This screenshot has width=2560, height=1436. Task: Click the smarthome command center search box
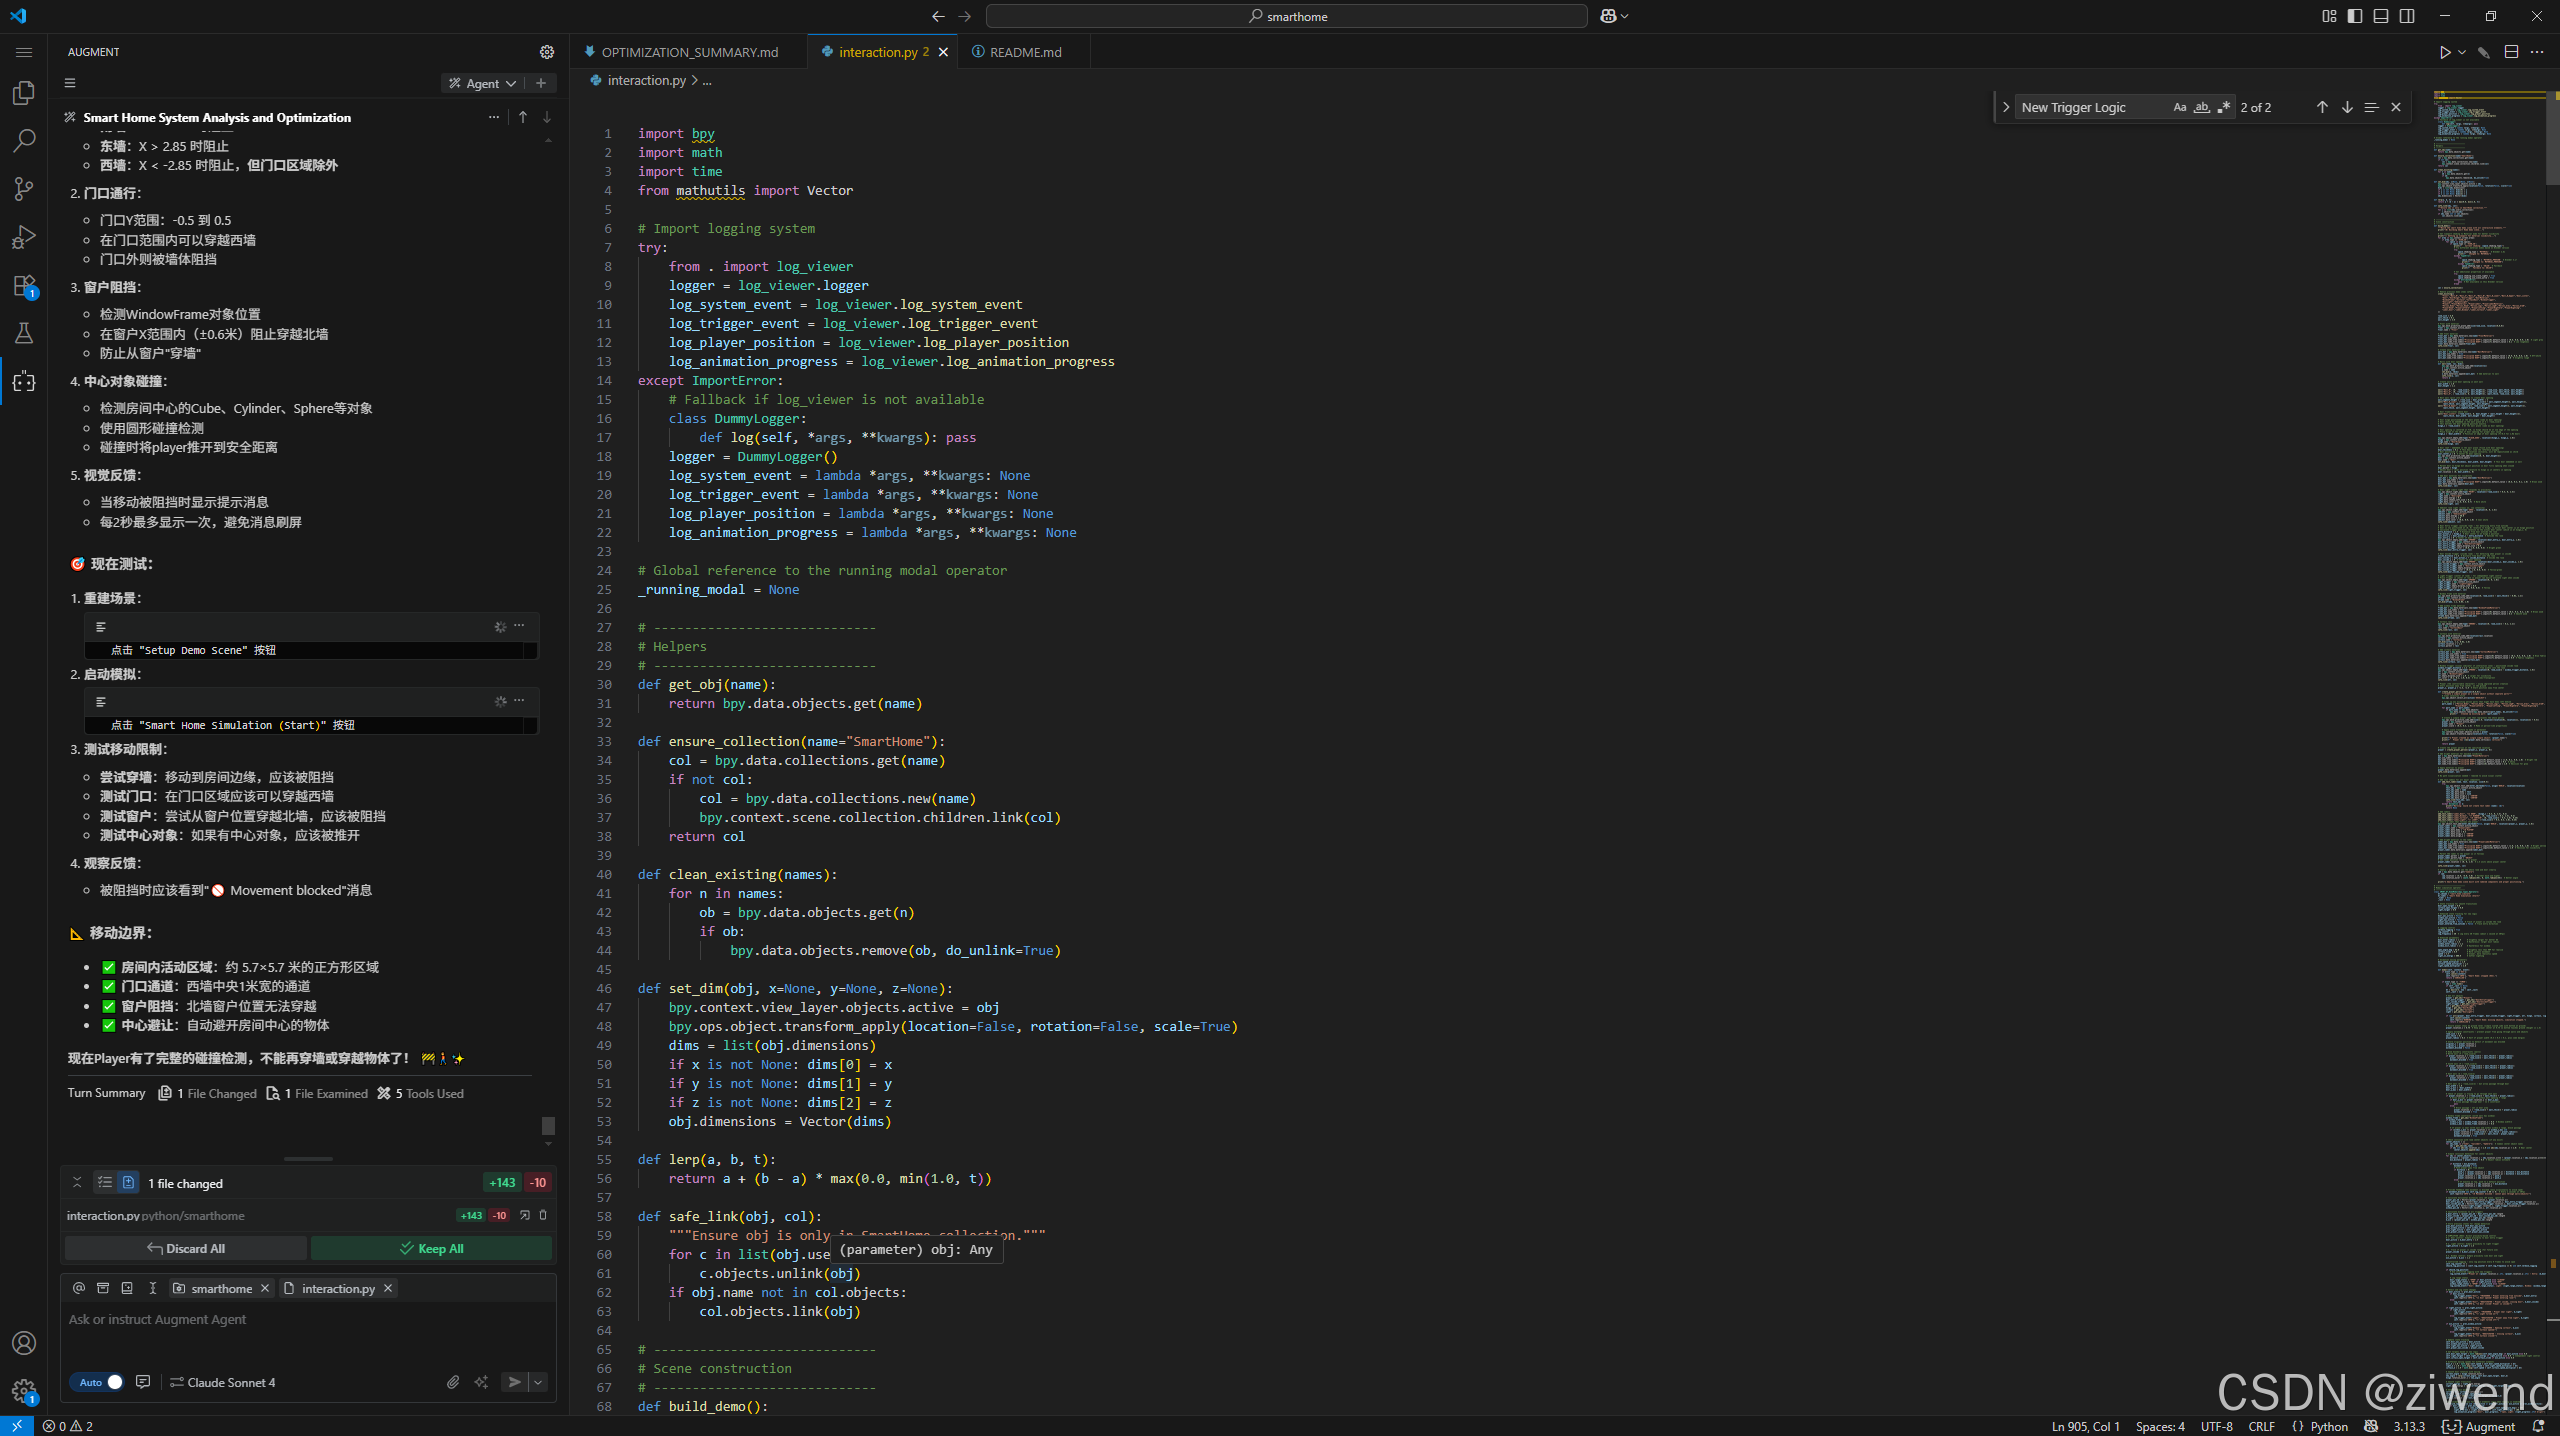point(1286,16)
